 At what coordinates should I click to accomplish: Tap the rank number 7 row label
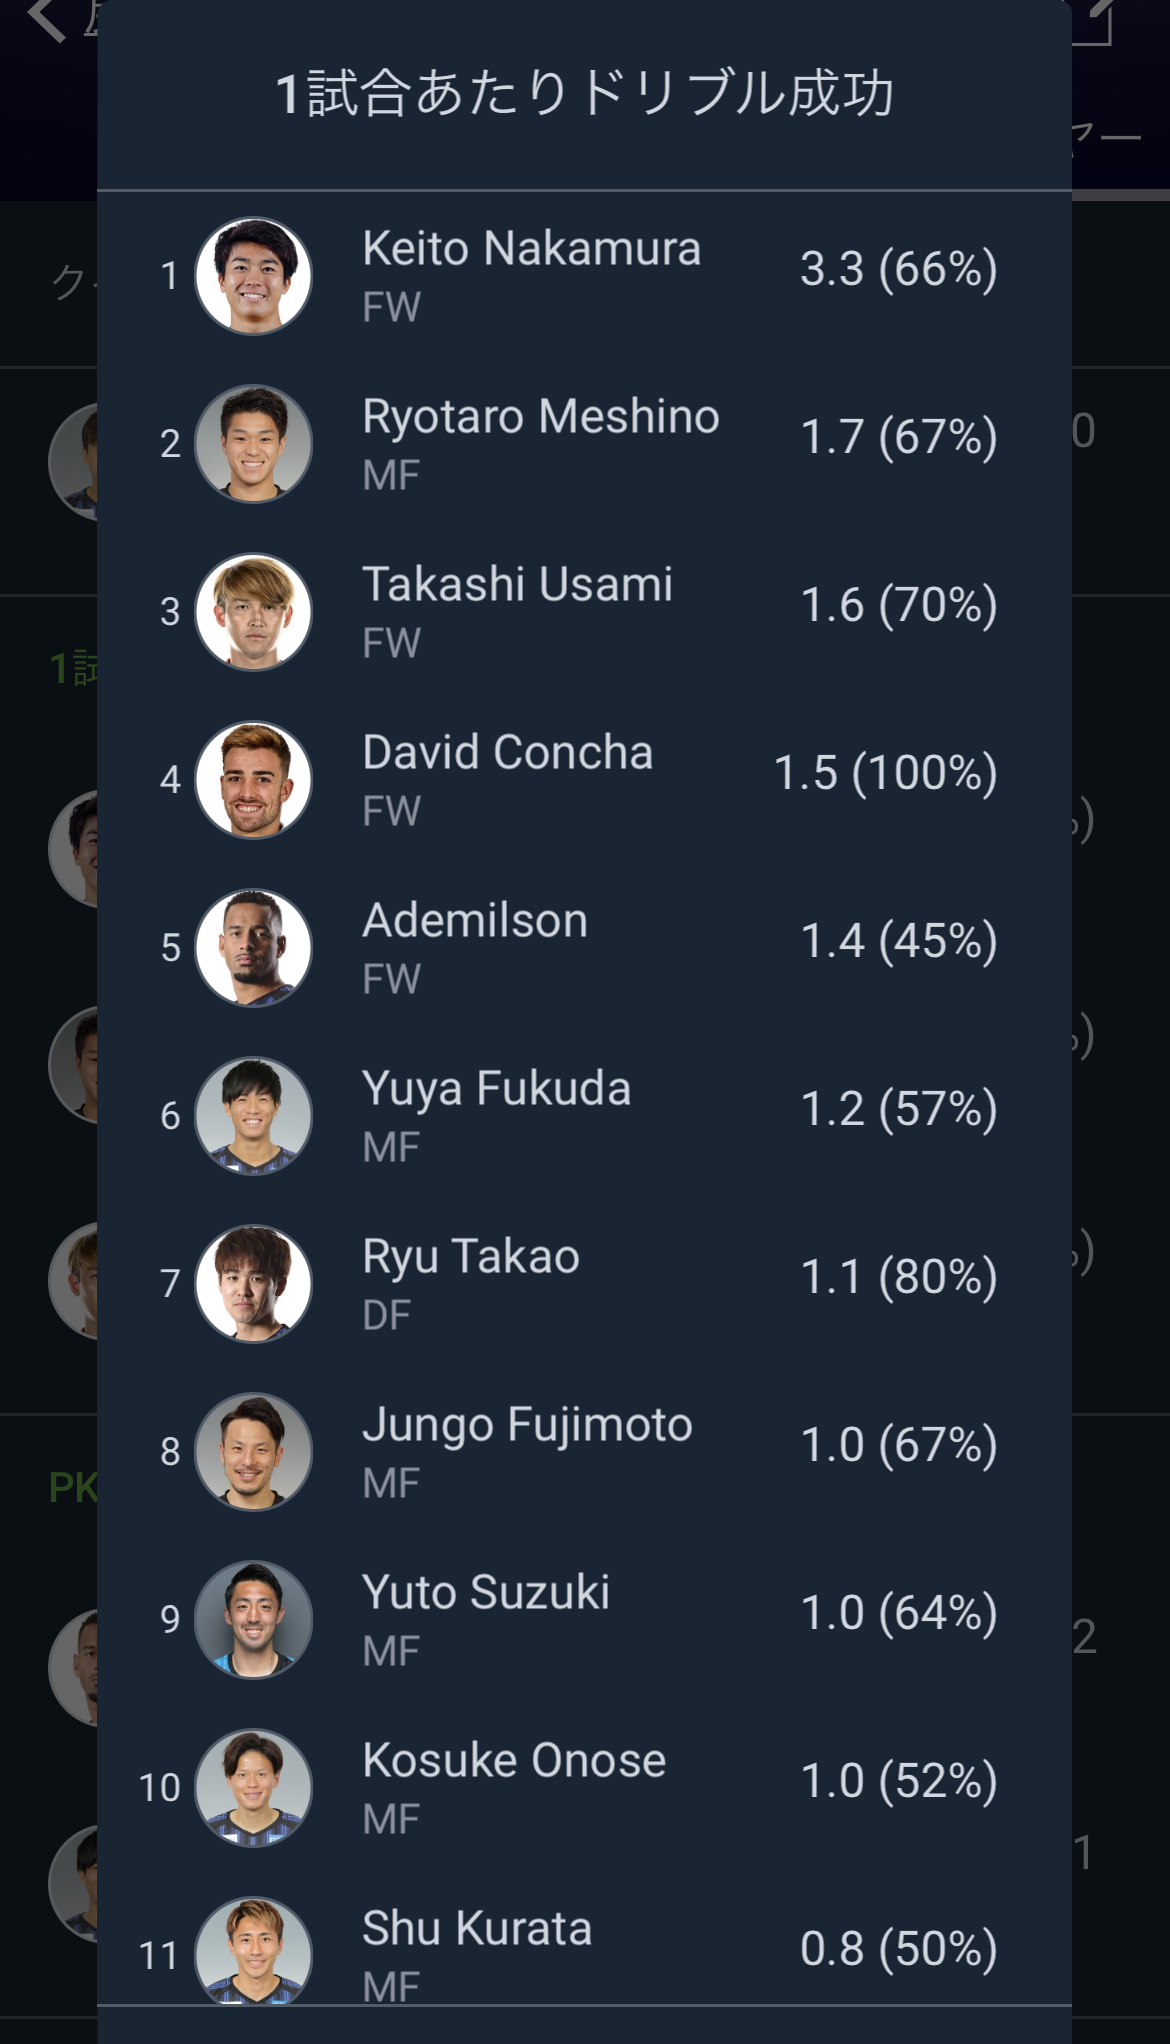pos(170,1284)
